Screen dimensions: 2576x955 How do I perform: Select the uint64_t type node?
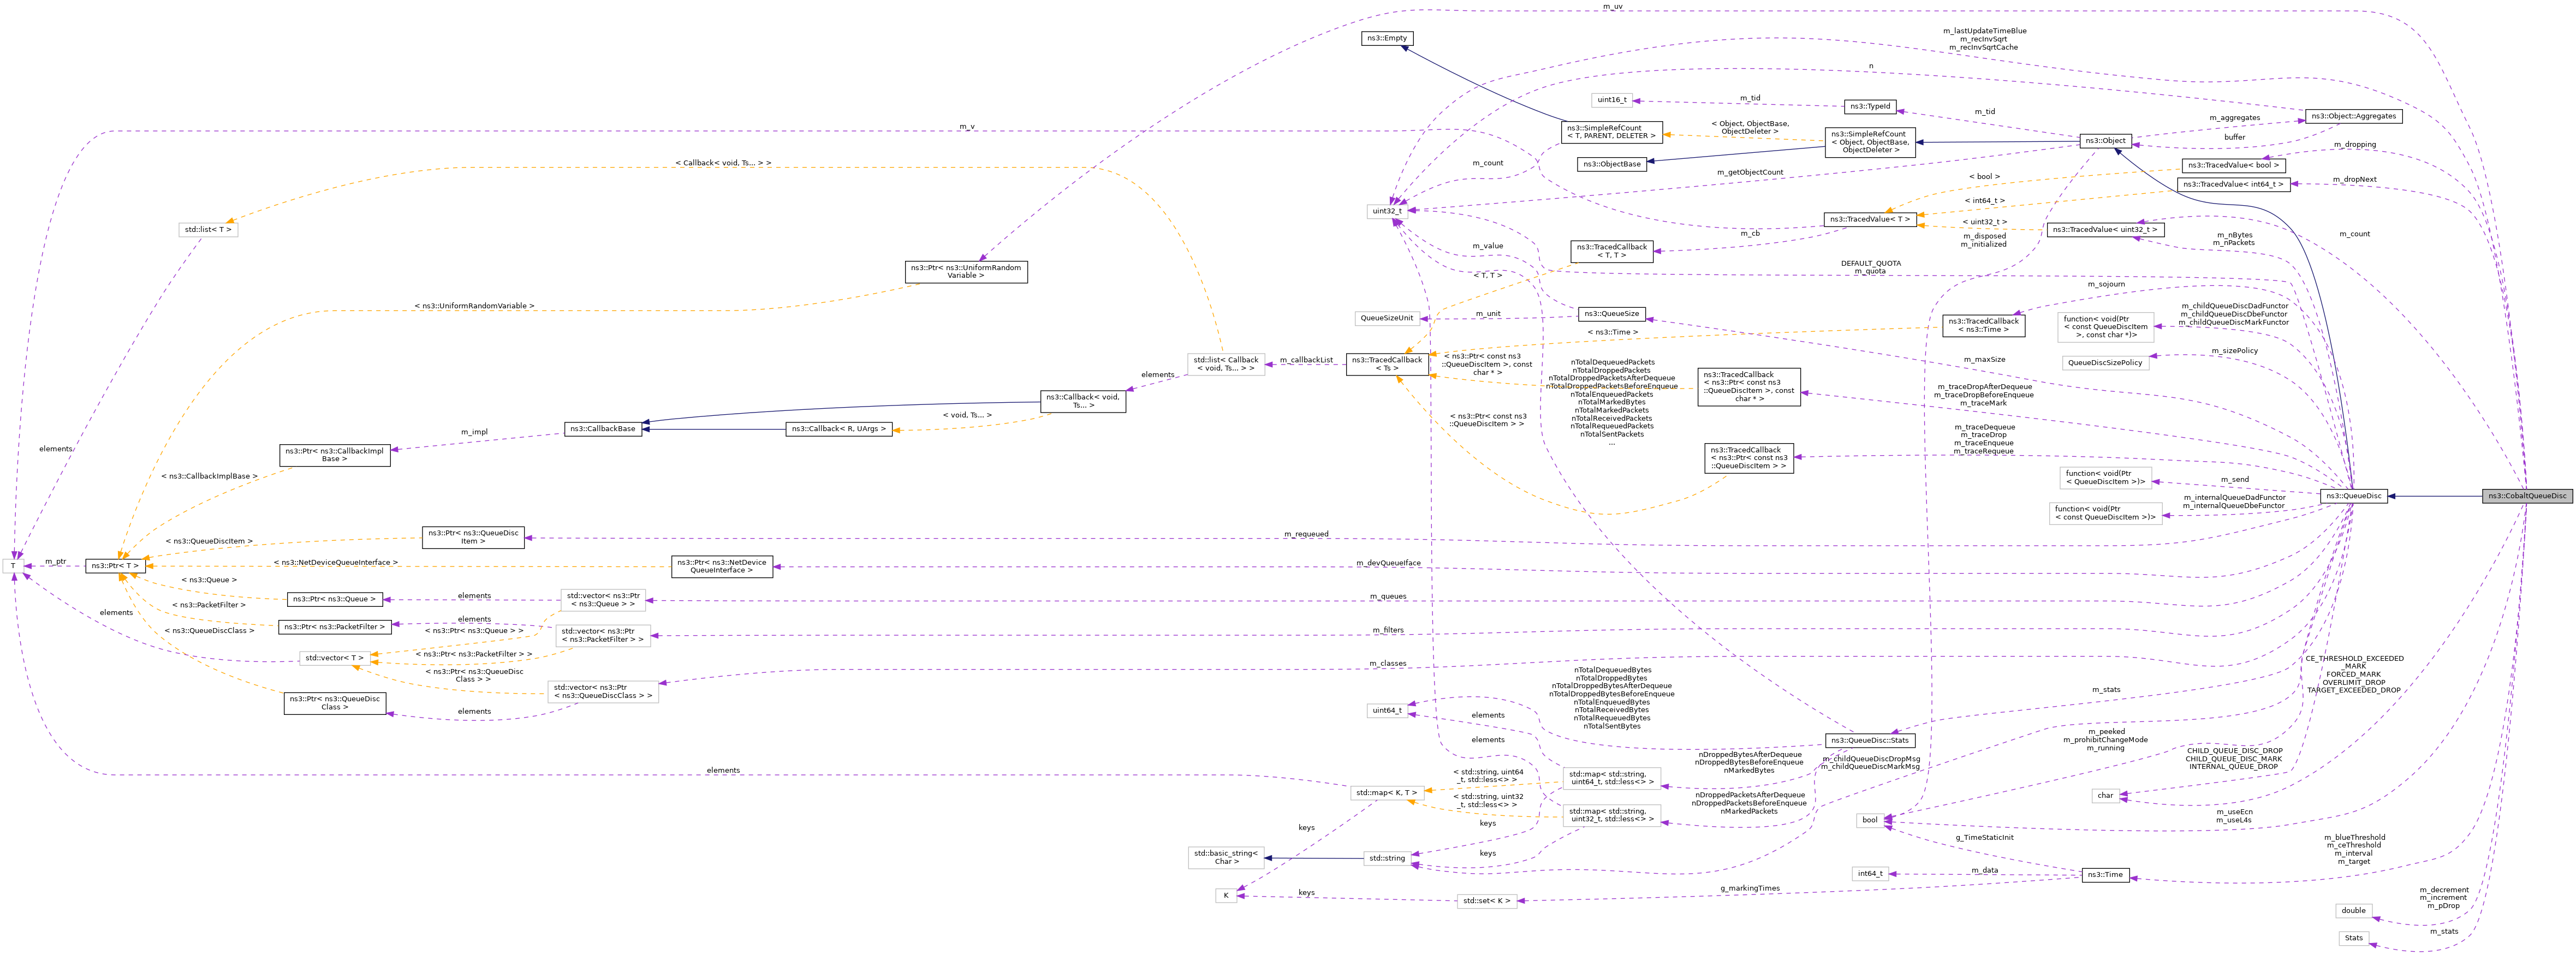click(1387, 711)
